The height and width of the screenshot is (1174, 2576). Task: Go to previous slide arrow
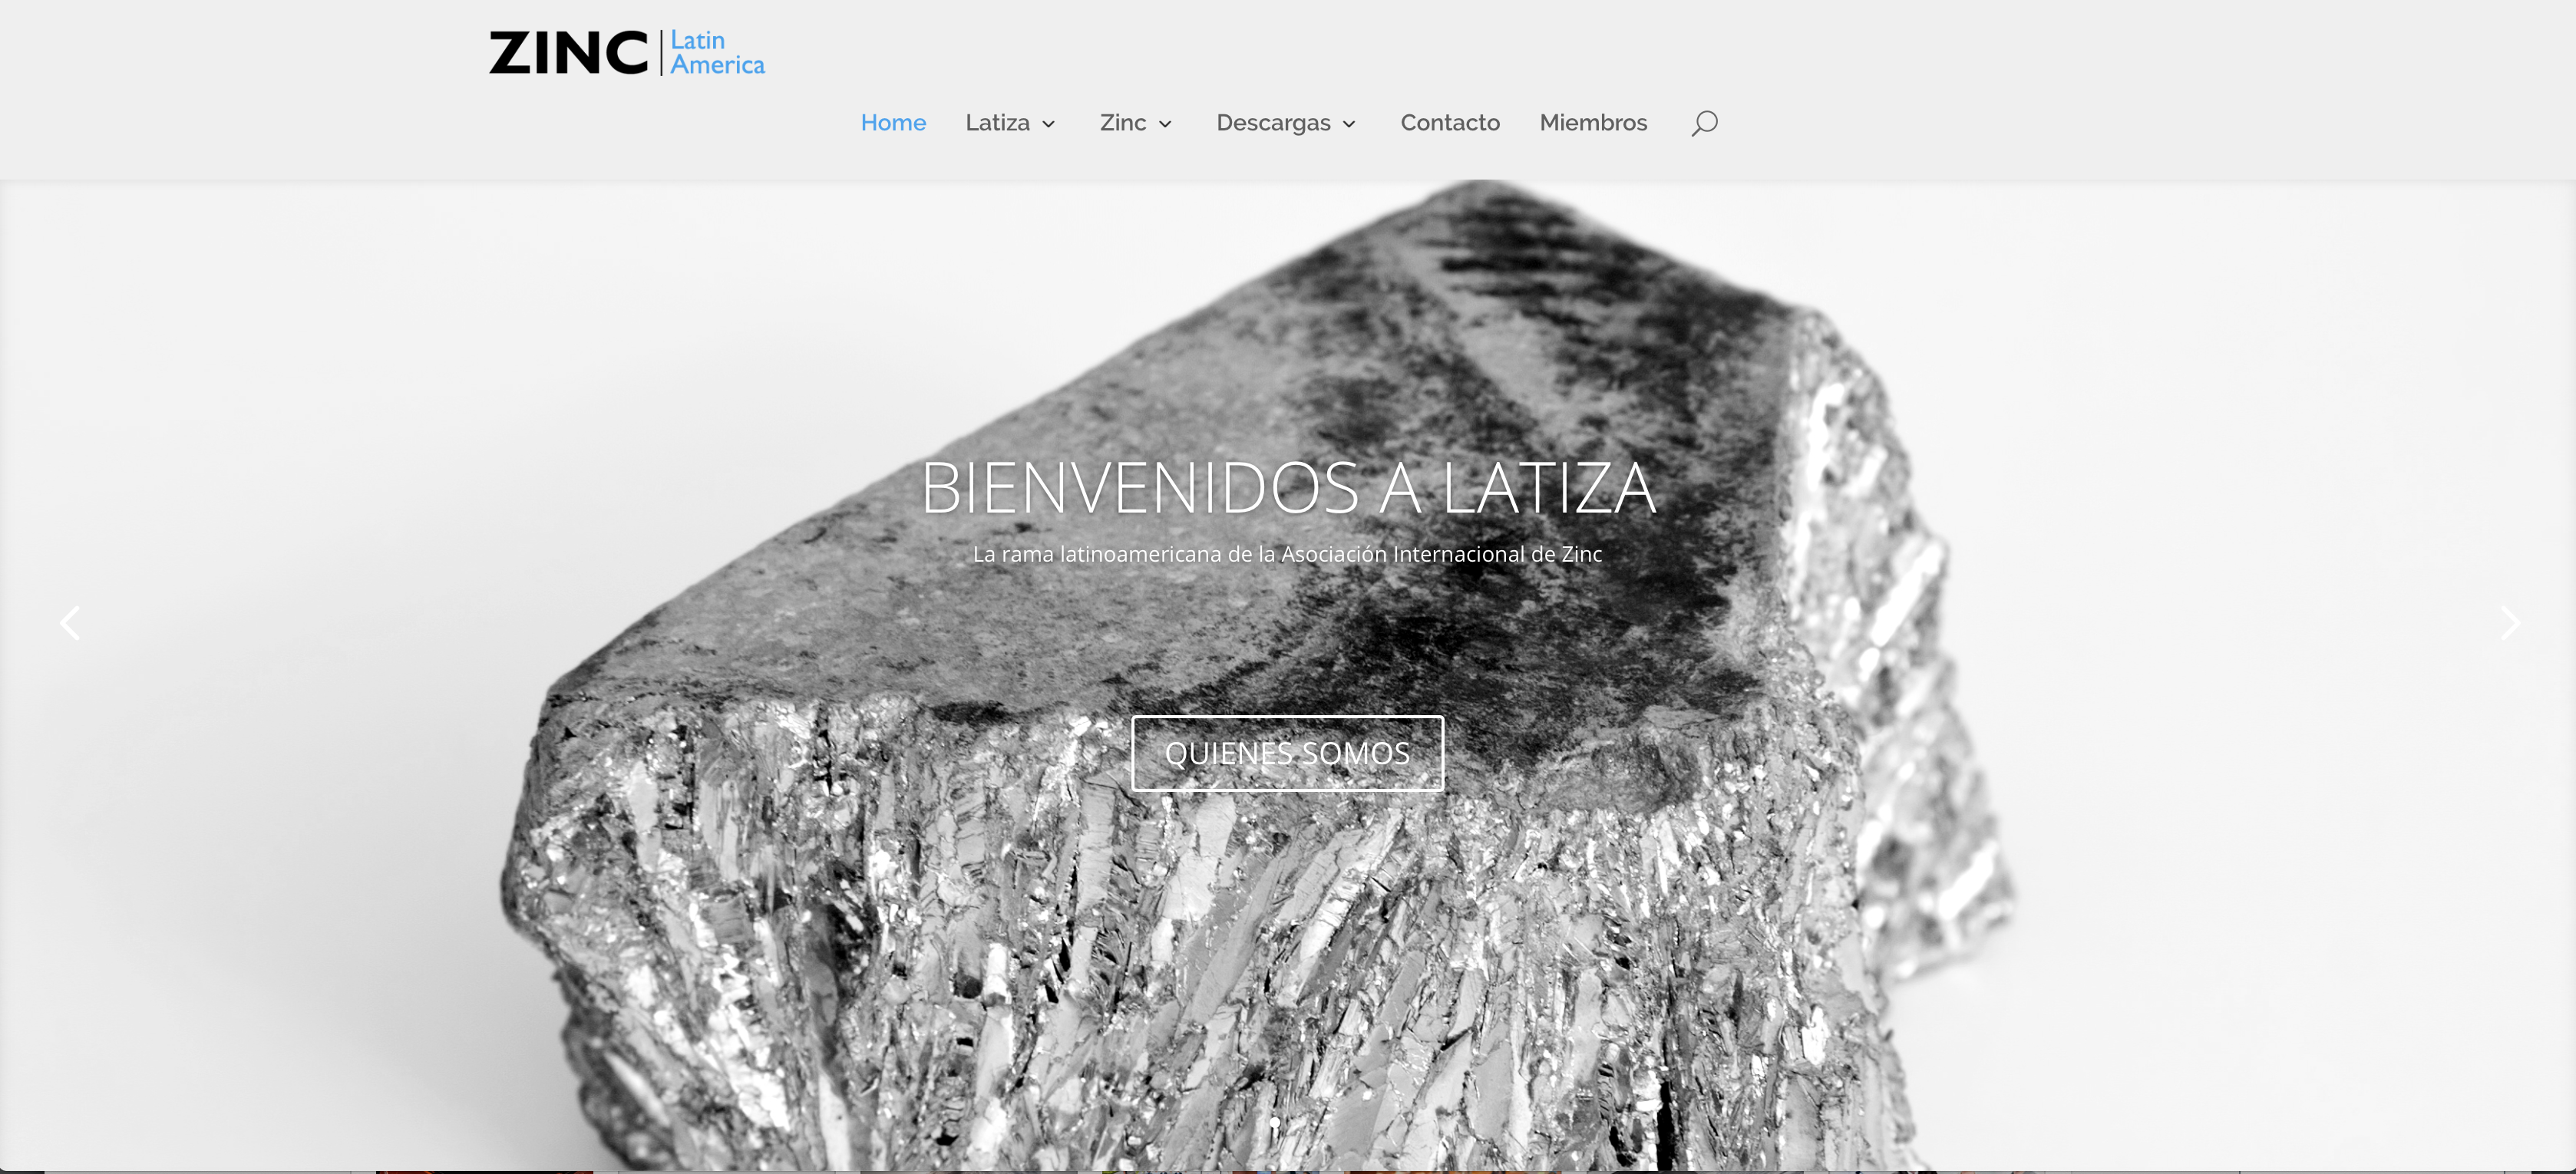tap(70, 623)
